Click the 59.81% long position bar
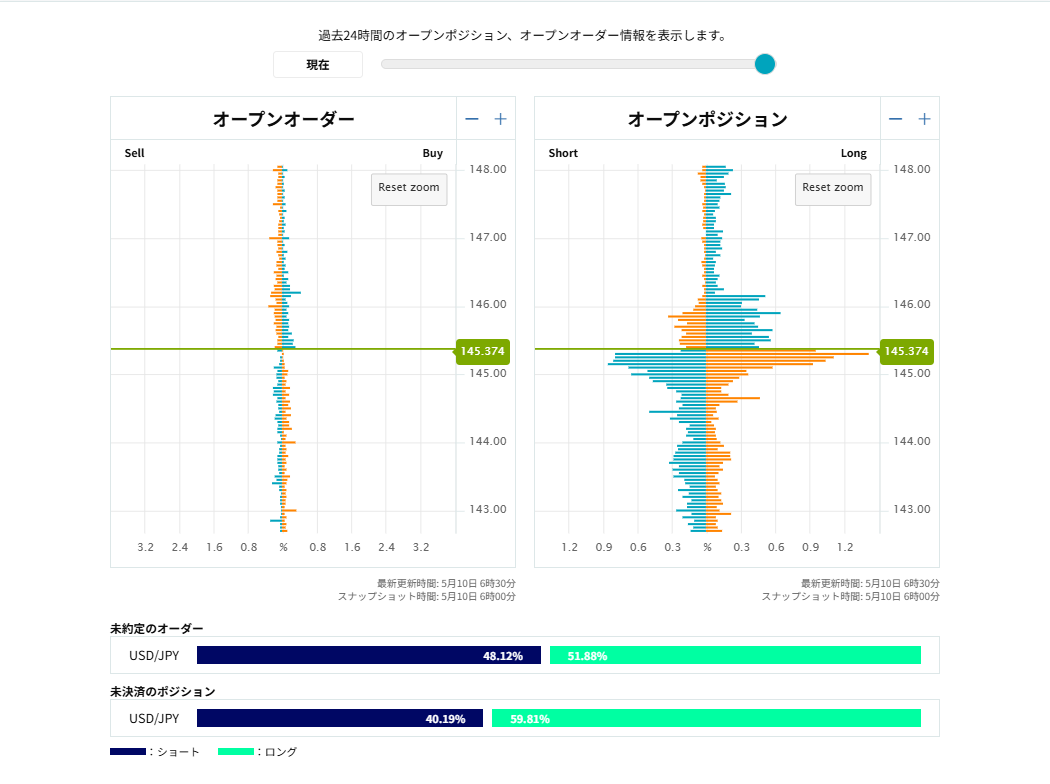Screen dimensions: 1050x784 [706, 718]
